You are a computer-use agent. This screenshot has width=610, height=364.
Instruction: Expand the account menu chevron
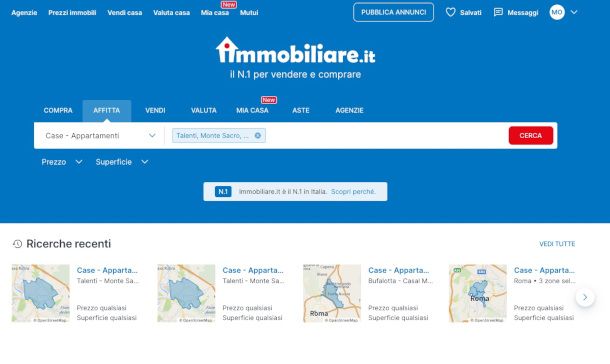[x=574, y=12]
